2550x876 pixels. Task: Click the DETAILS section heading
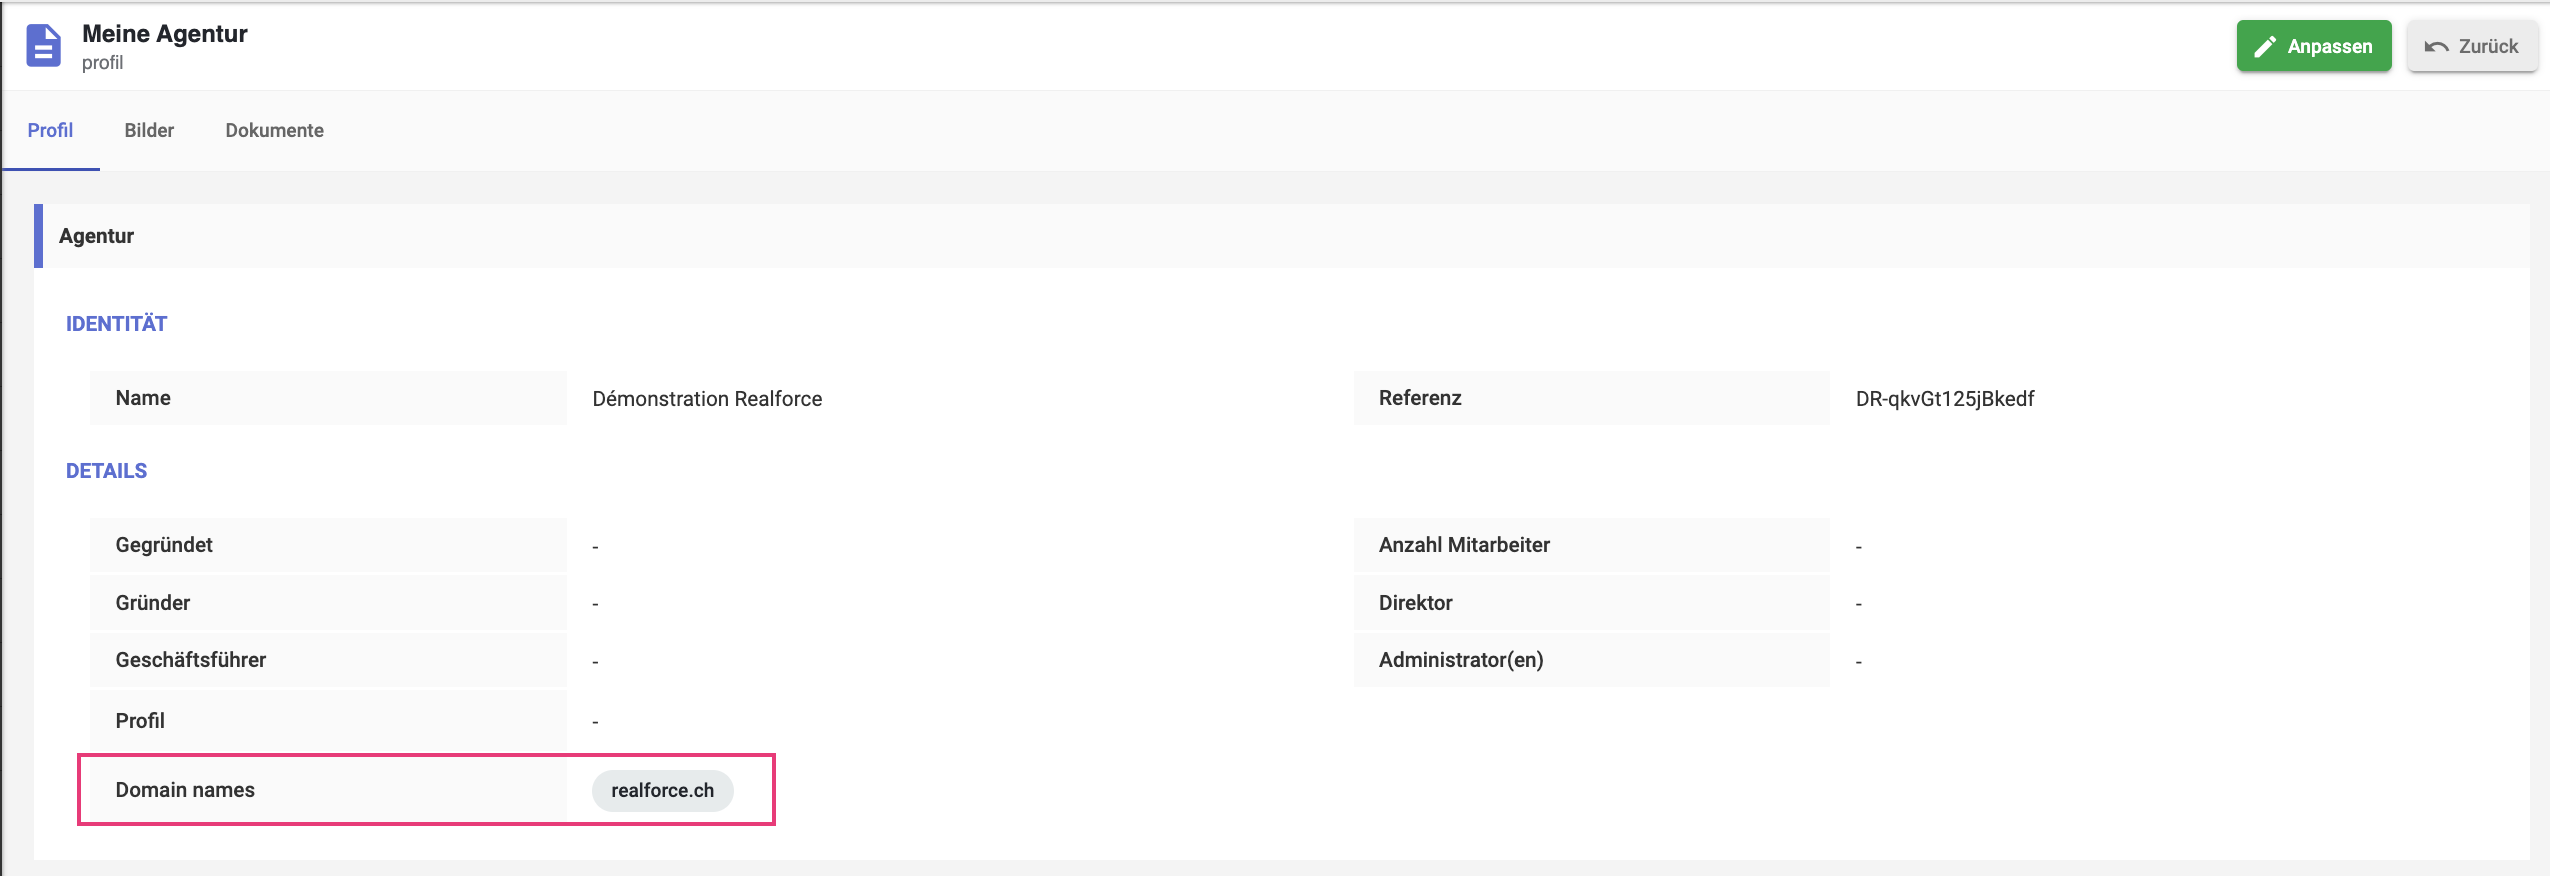pyautogui.click(x=106, y=471)
